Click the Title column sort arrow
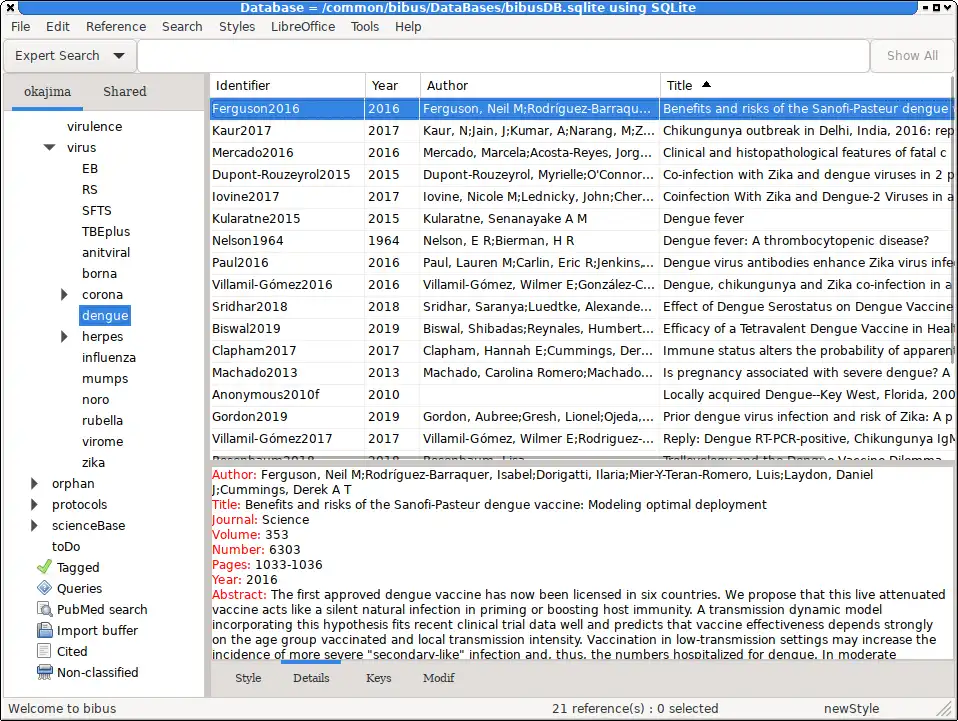Image resolution: width=958 pixels, height=721 pixels. [x=707, y=85]
